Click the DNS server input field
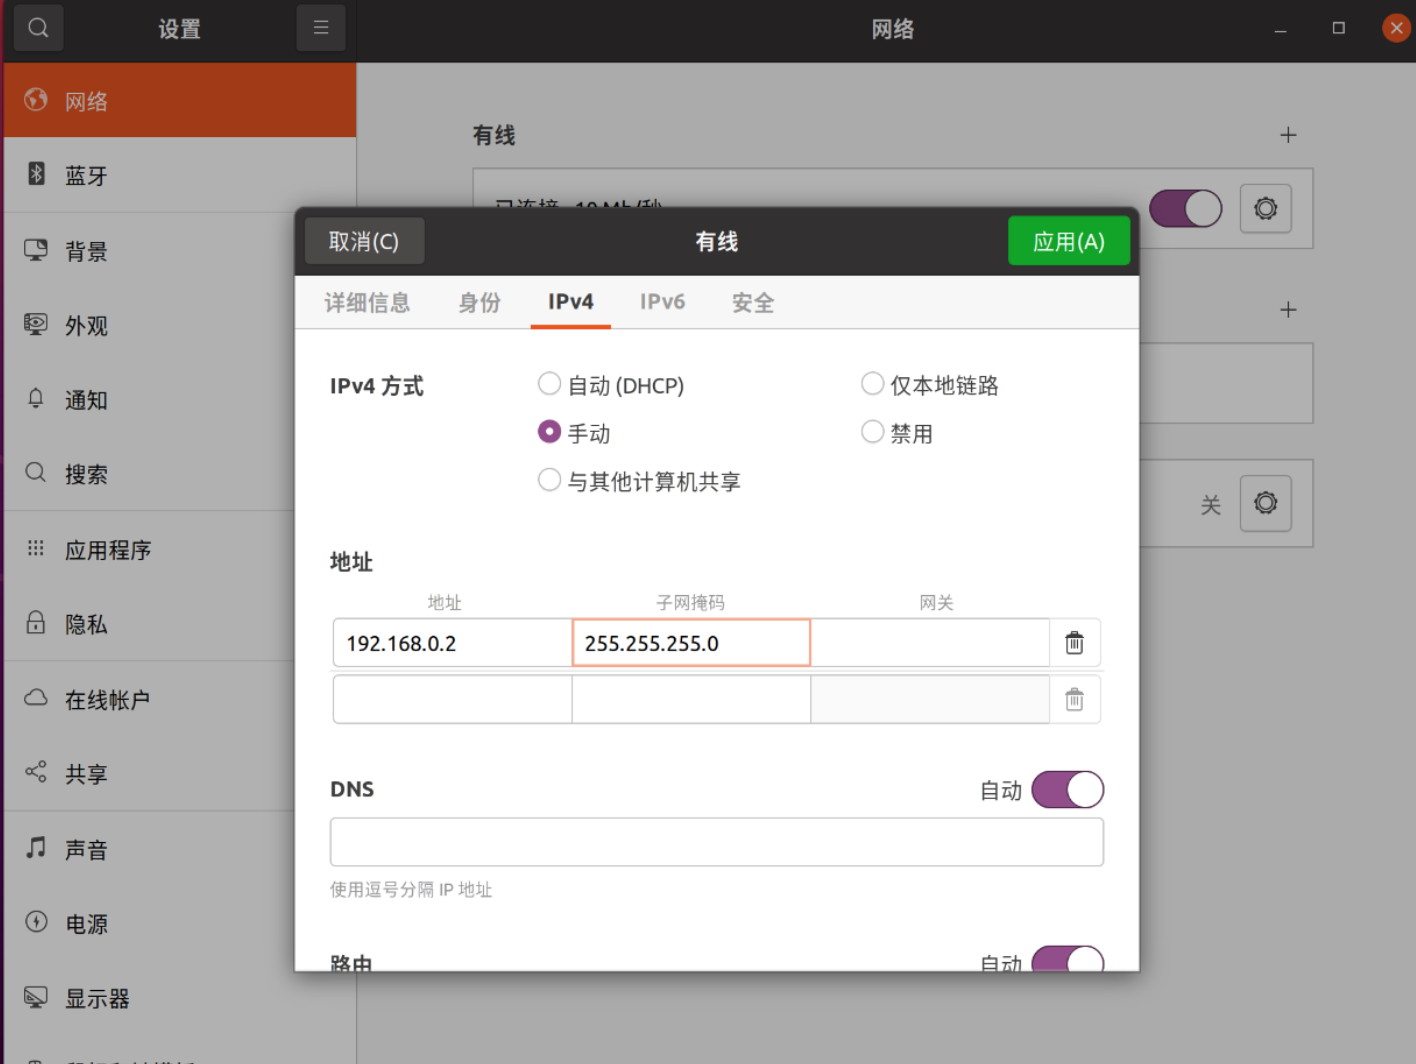Image resolution: width=1416 pixels, height=1064 pixels. tap(716, 842)
